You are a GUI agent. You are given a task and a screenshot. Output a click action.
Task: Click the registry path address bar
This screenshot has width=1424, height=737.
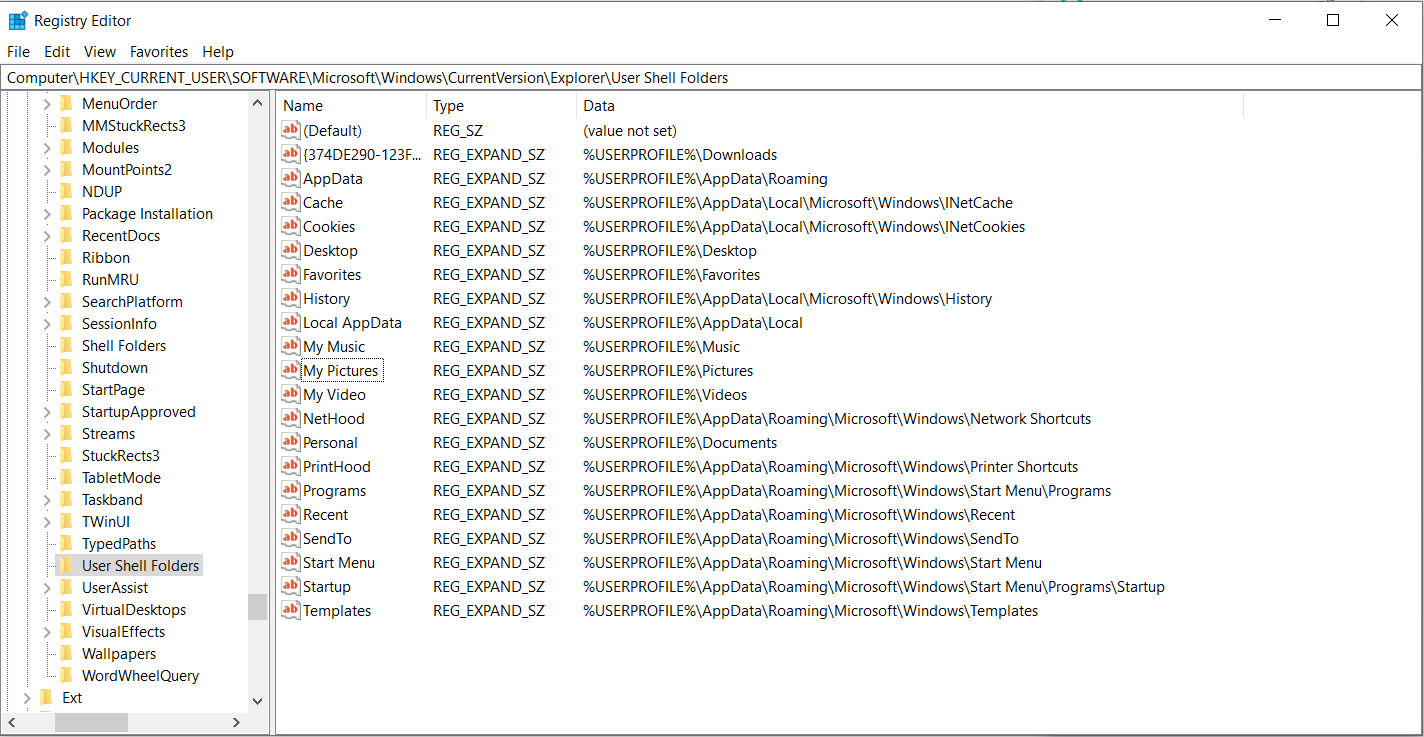(712, 77)
